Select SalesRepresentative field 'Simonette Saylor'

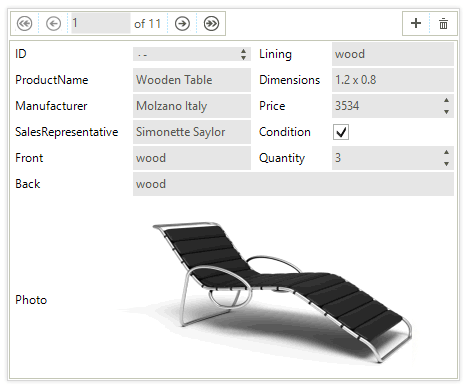pos(192,132)
